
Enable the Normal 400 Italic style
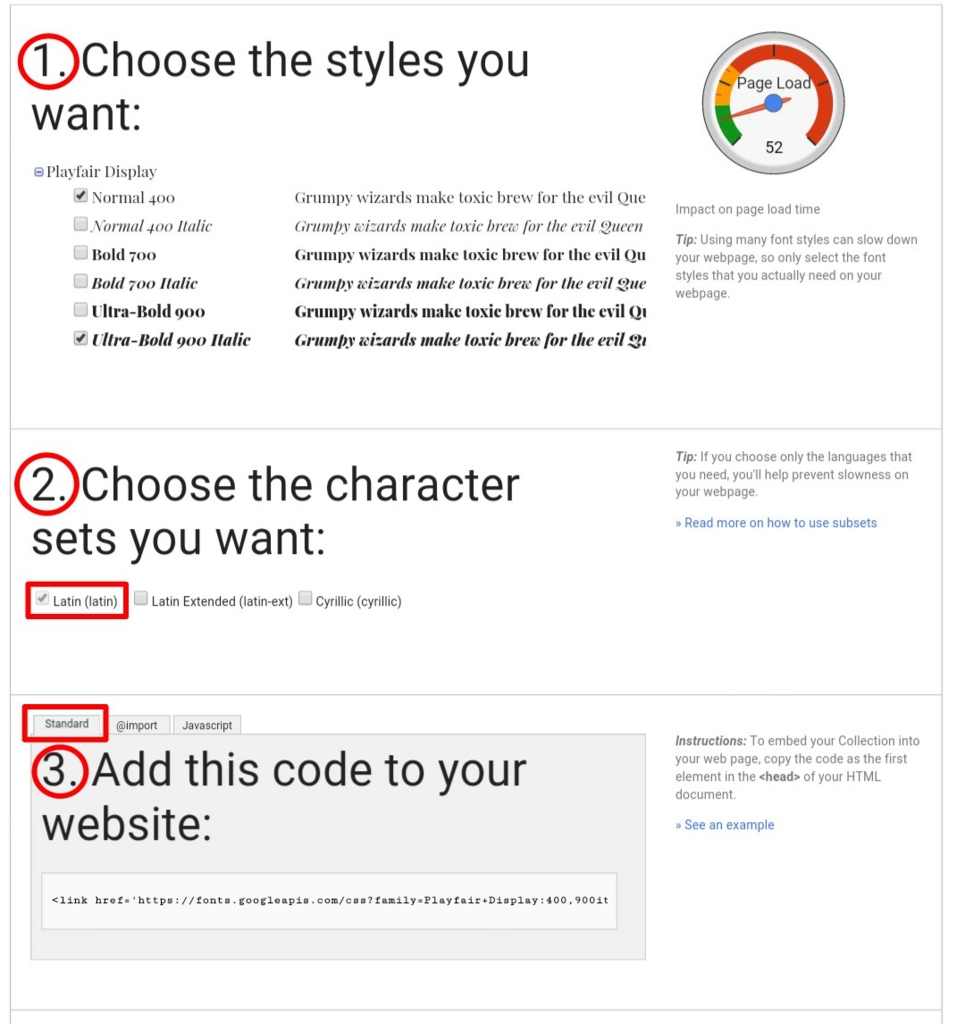click(x=80, y=224)
